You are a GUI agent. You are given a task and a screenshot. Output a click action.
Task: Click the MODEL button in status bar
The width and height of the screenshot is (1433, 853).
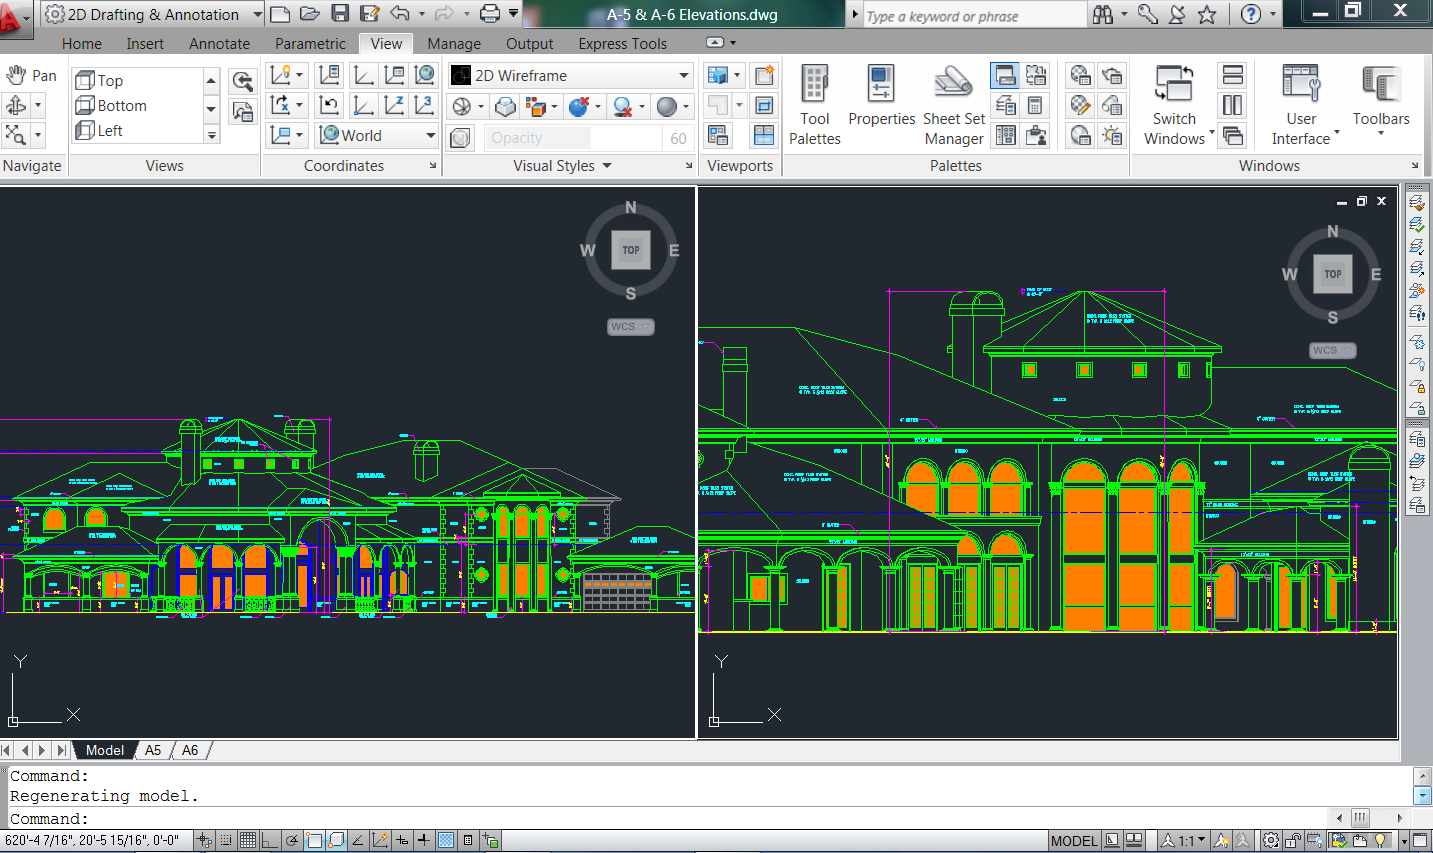pos(1074,841)
